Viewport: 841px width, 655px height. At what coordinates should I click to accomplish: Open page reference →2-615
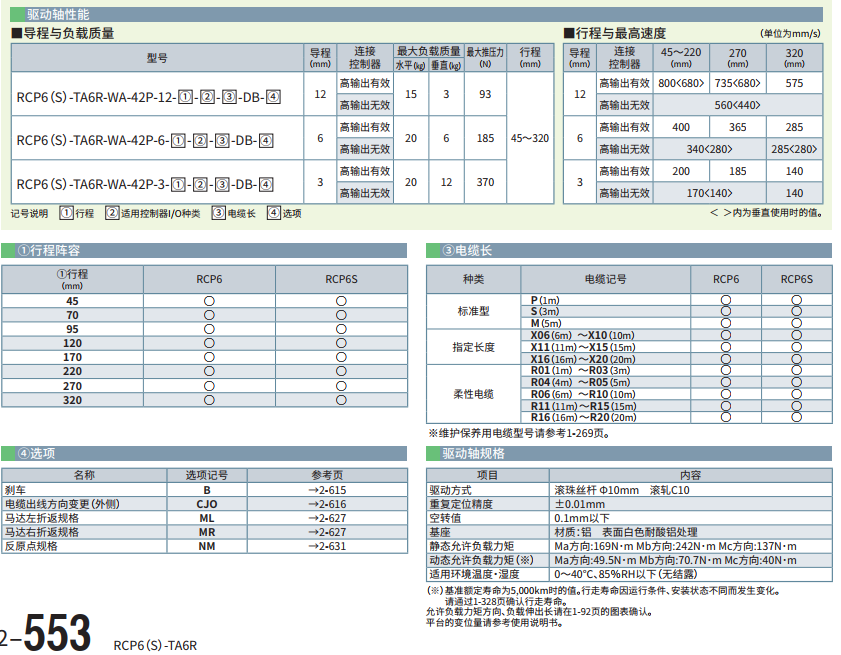[327, 490]
